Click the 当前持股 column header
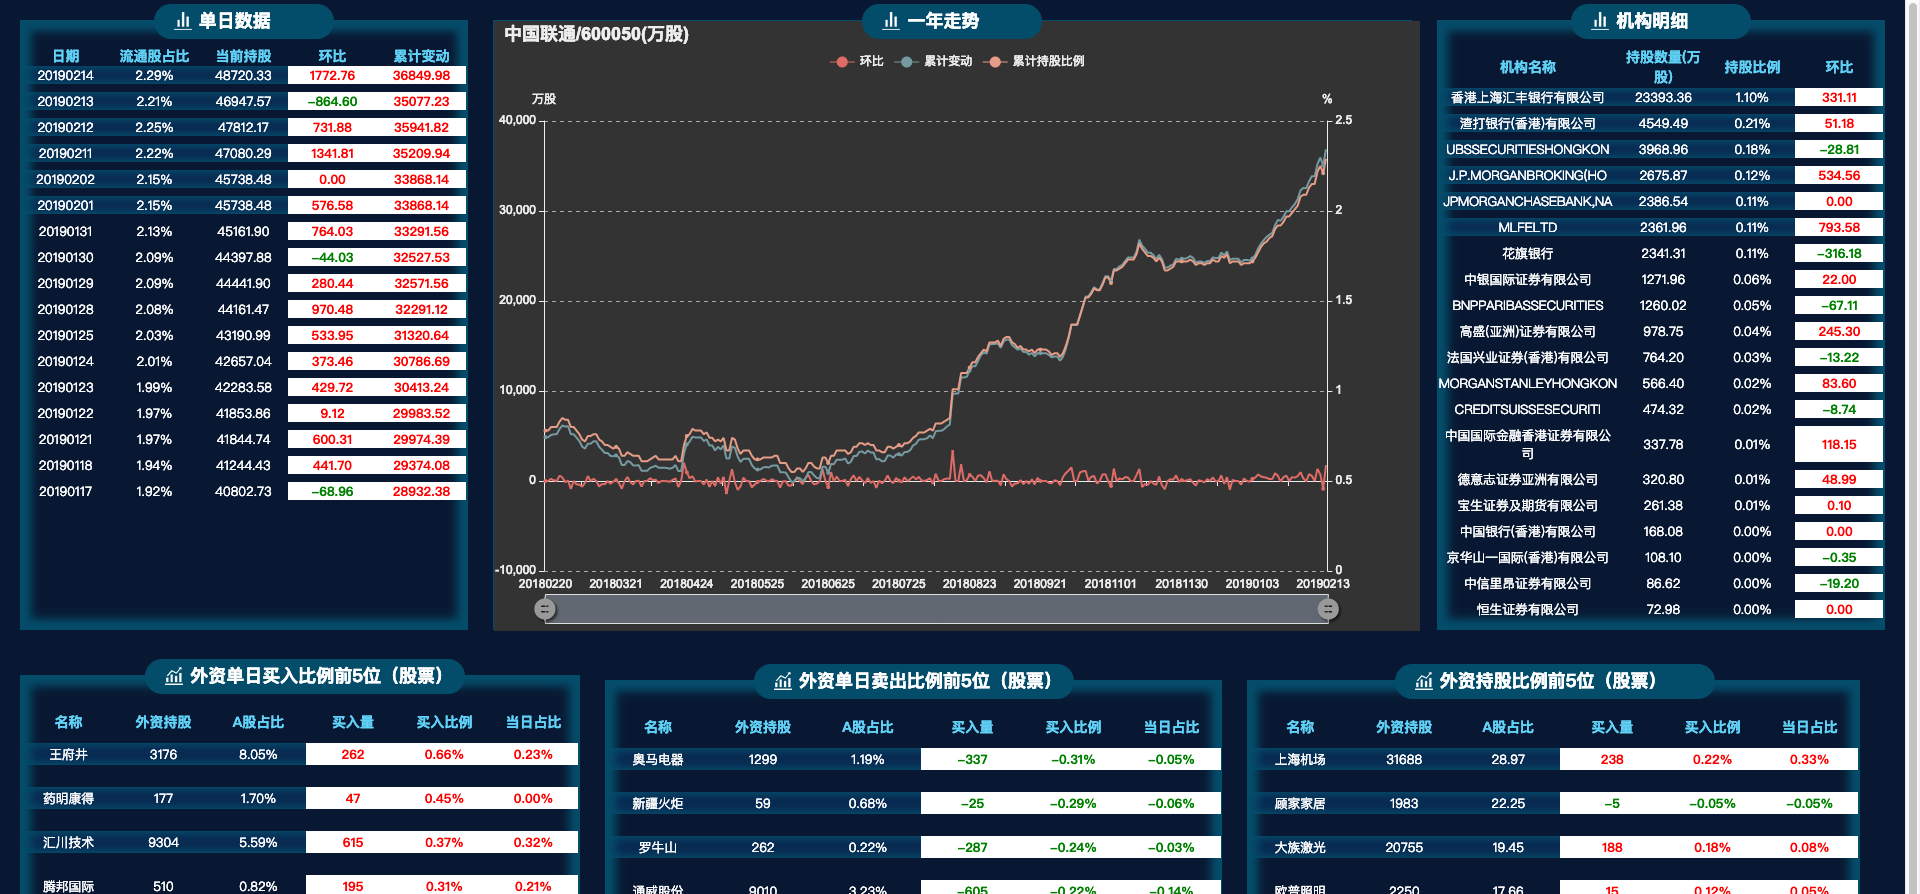The width and height of the screenshot is (1920, 894). 243,56
